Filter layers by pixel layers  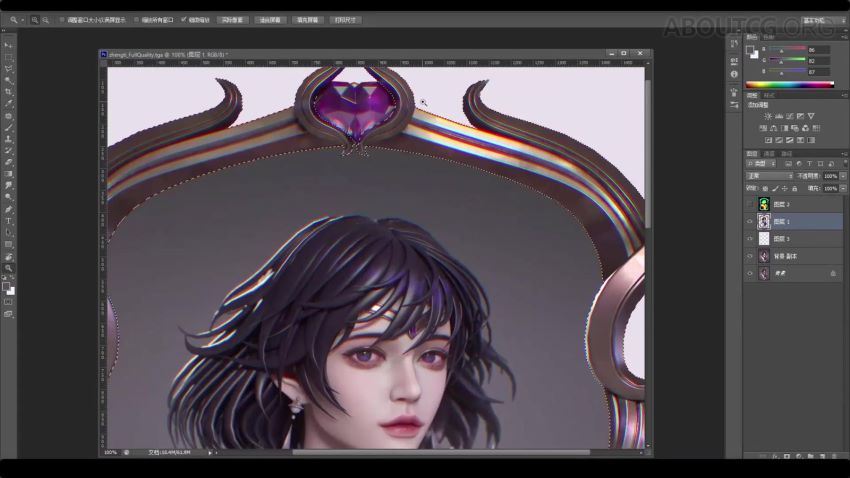[788, 164]
